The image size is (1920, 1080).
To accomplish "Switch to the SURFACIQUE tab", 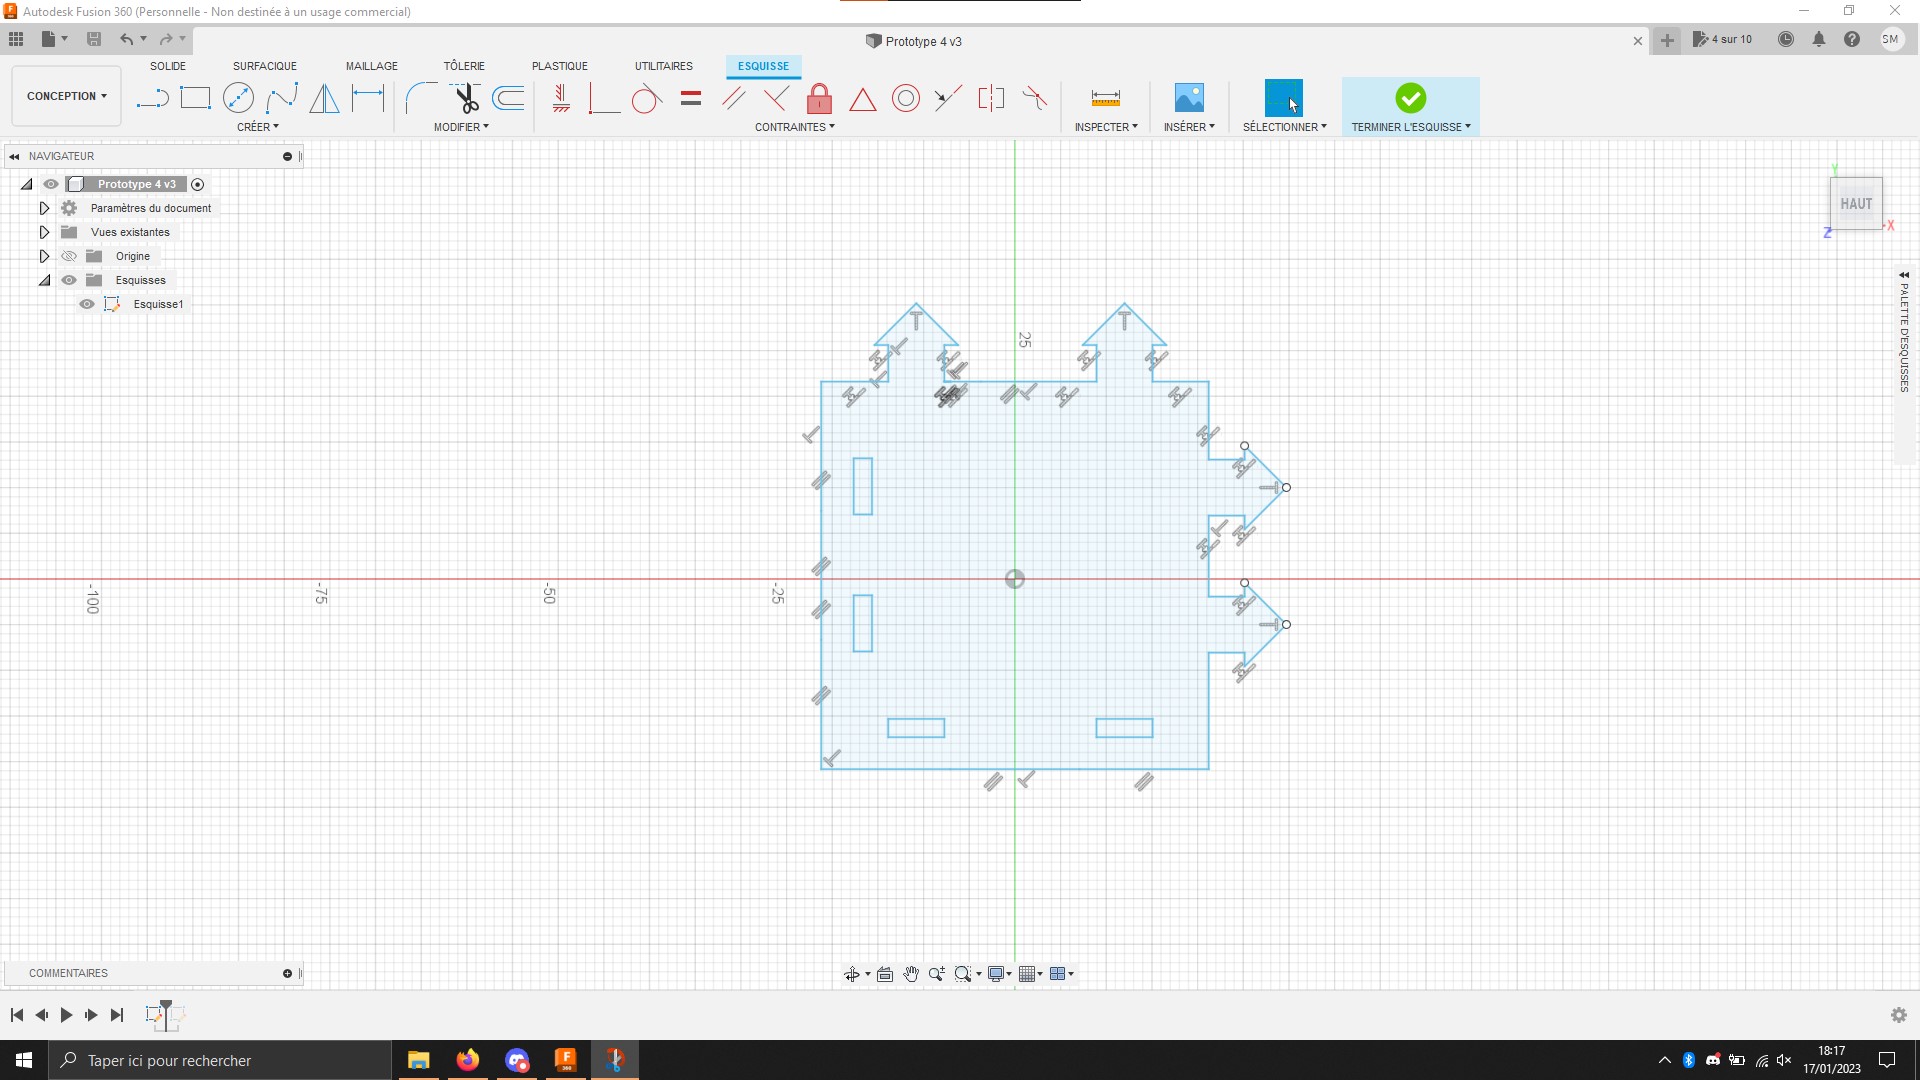I will point(265,66).
